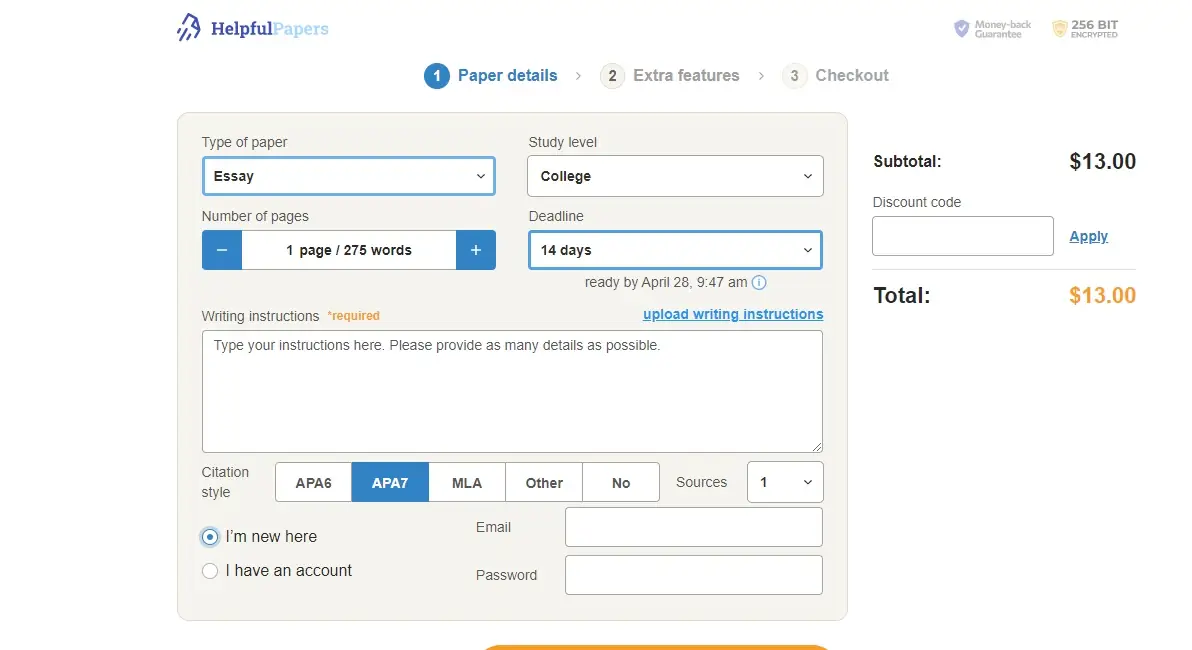Click the upload writing instructions link
The width and height of the screenshot is (1192, 650).
(733, 314)
